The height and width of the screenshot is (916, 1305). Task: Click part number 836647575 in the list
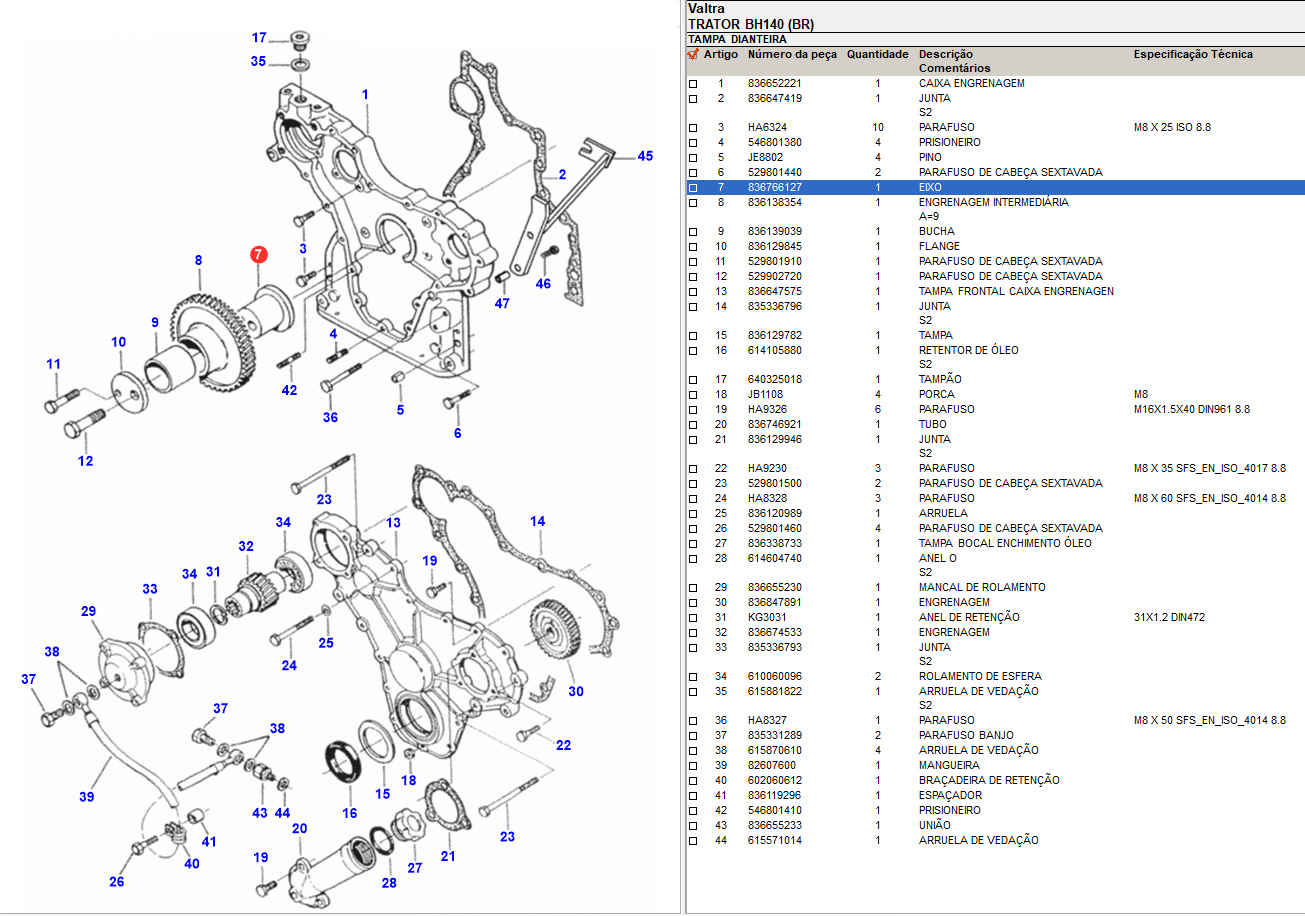tap(775, 291)
